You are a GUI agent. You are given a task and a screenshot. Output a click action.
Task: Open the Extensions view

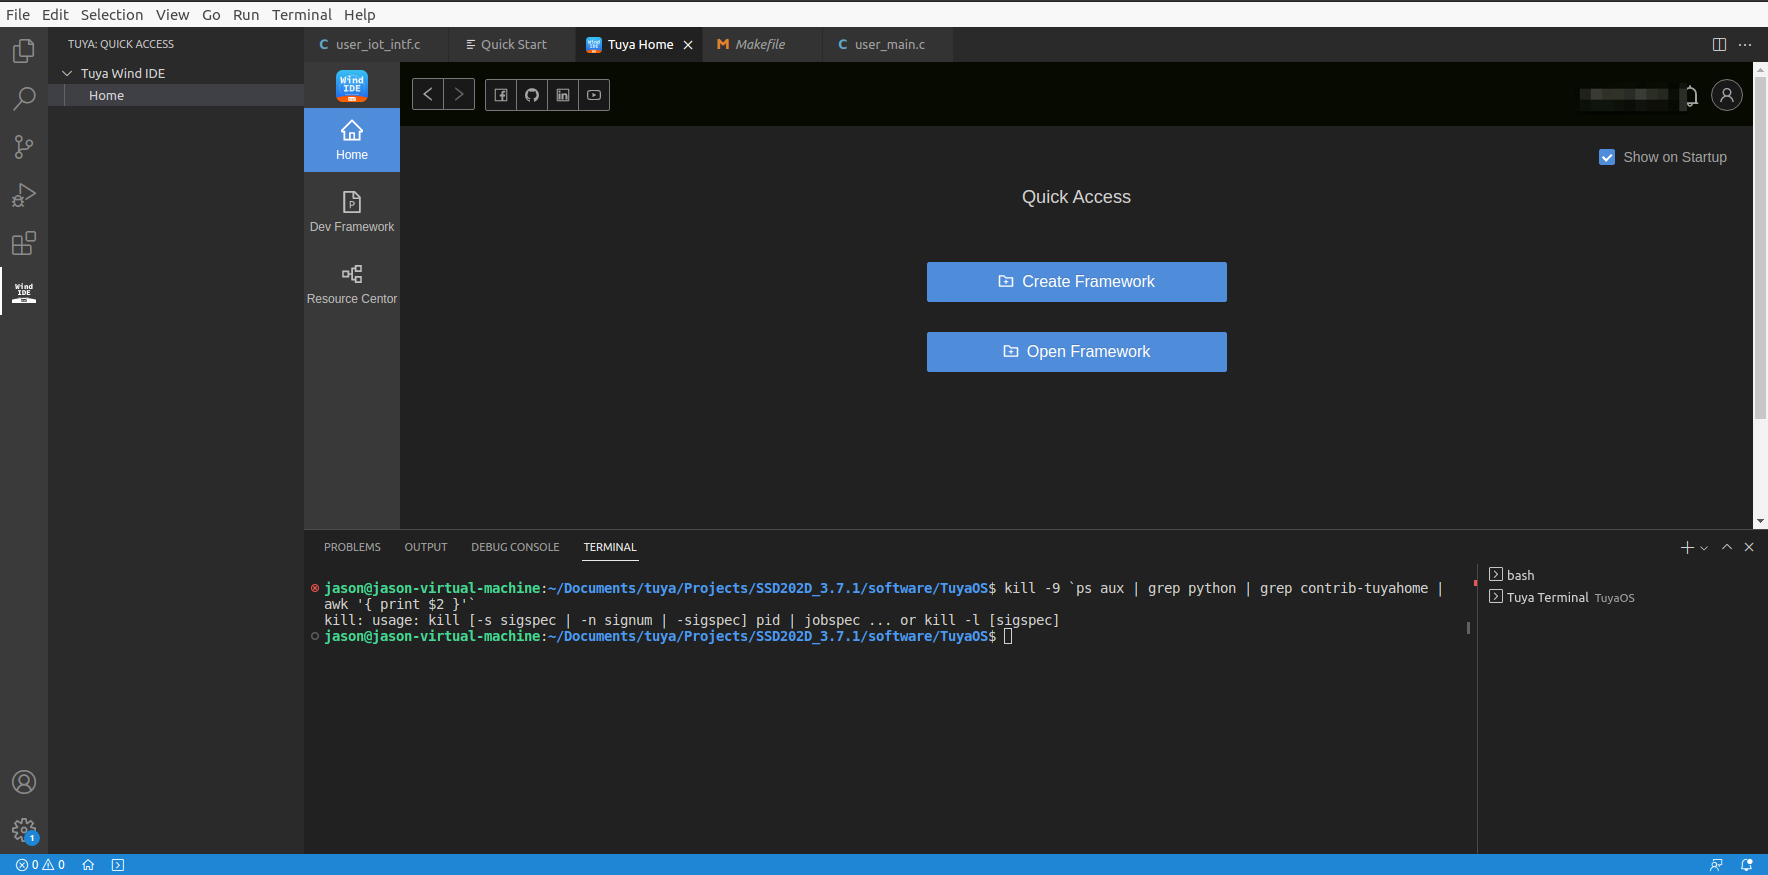click(x=24, y=243)
